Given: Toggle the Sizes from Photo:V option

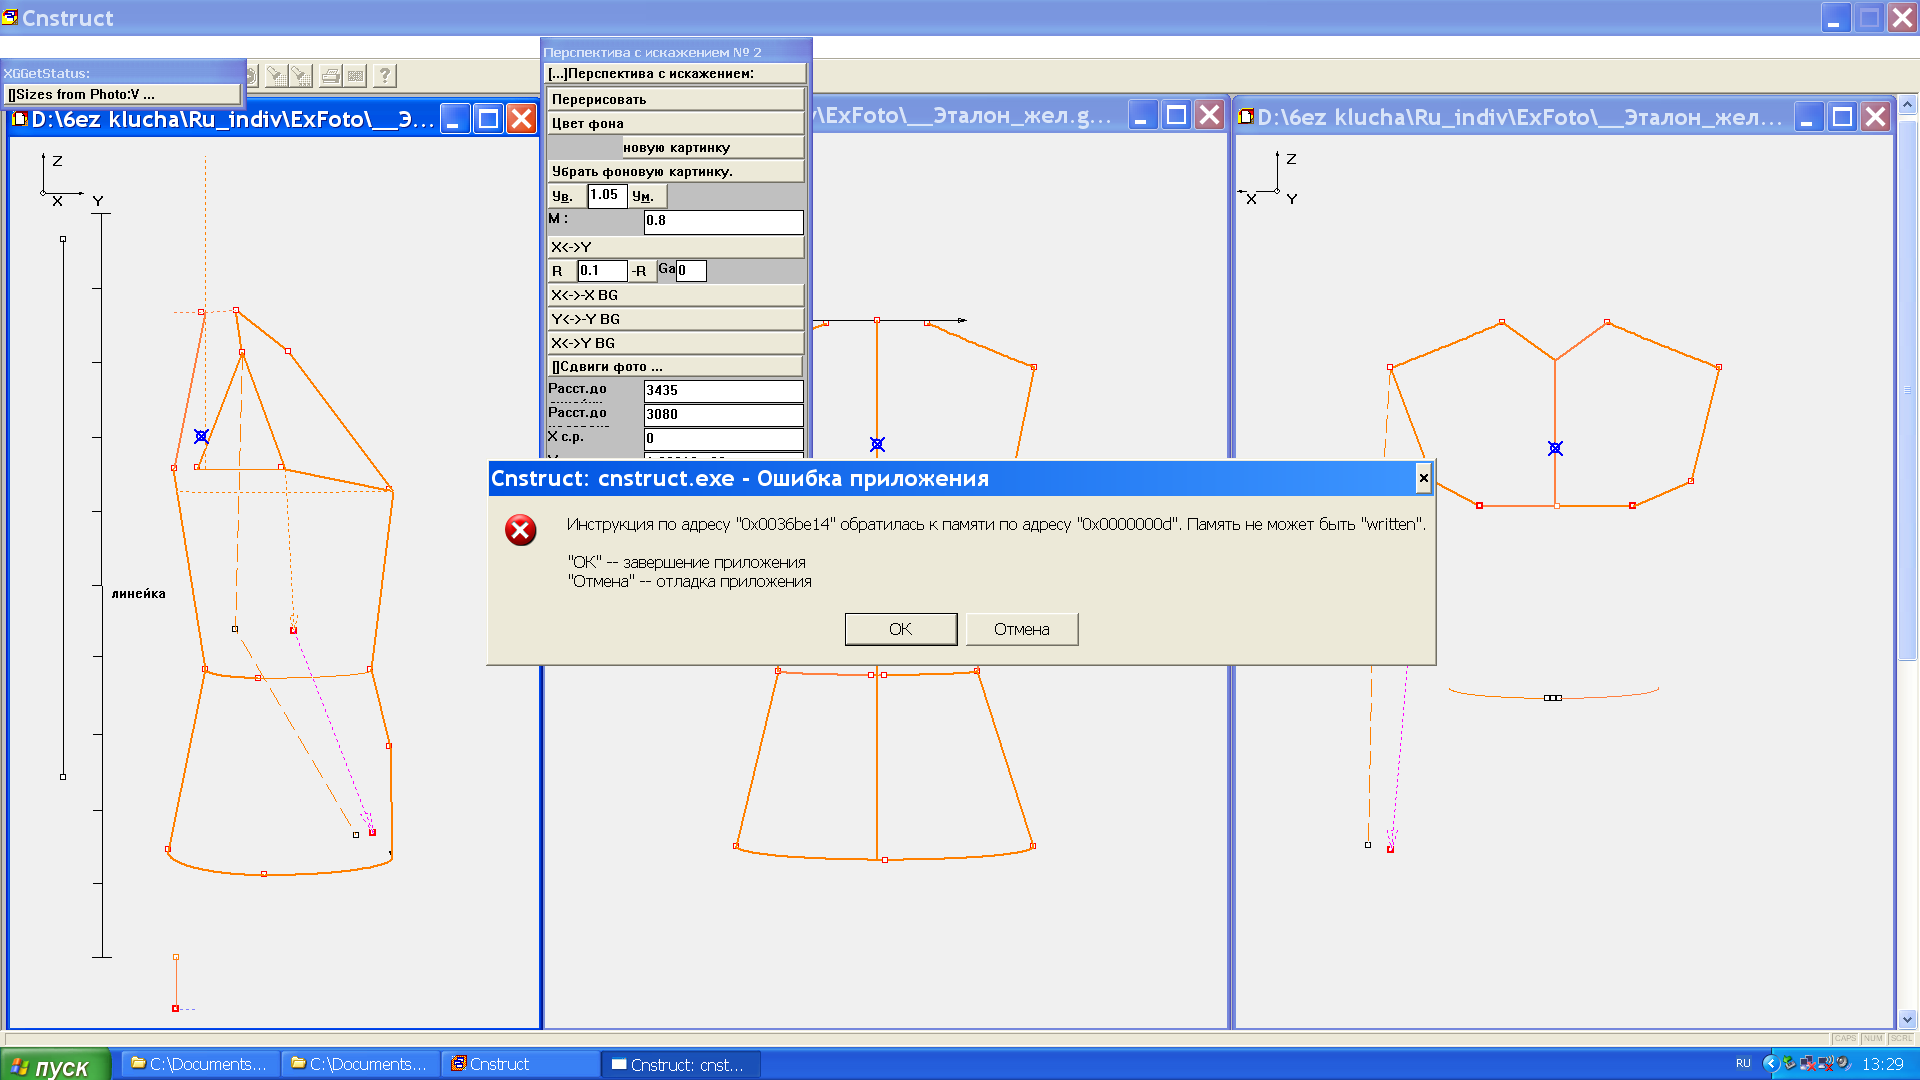Looking at the screenshot, I should click(122, 94).
